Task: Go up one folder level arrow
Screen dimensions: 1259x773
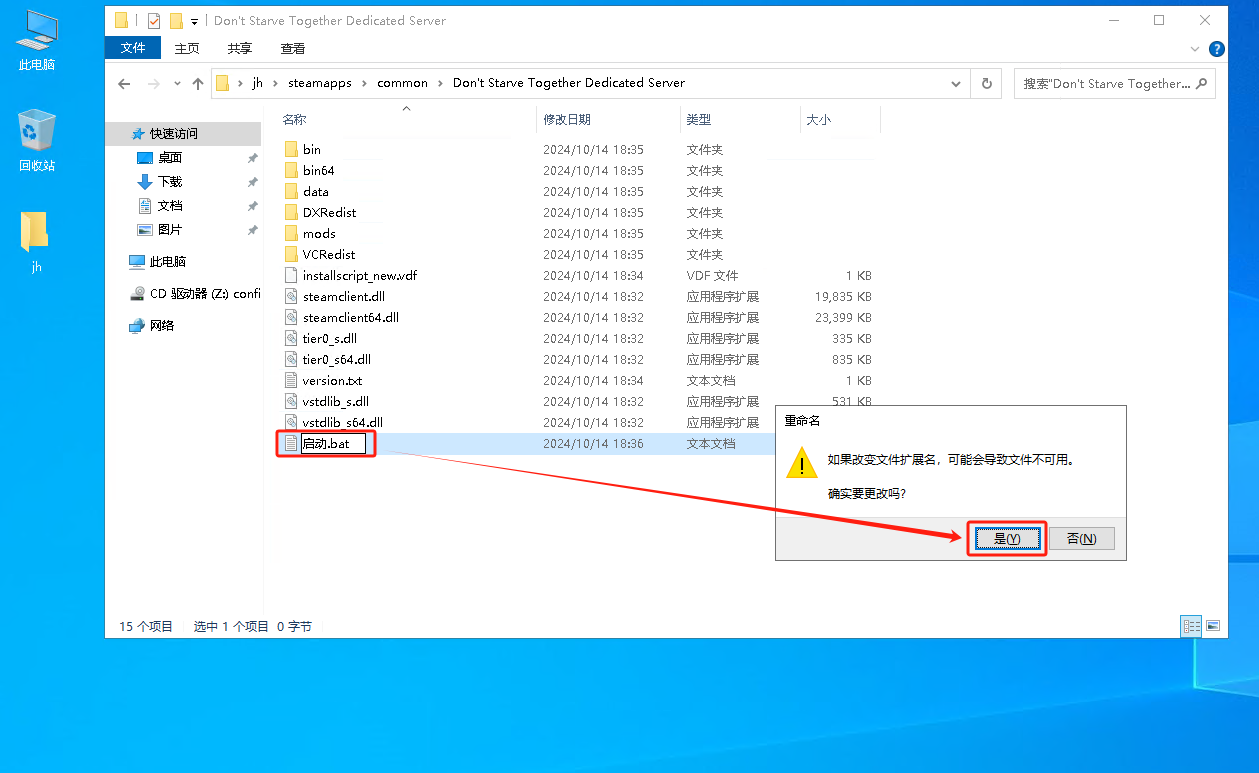Action: point(198,83)
